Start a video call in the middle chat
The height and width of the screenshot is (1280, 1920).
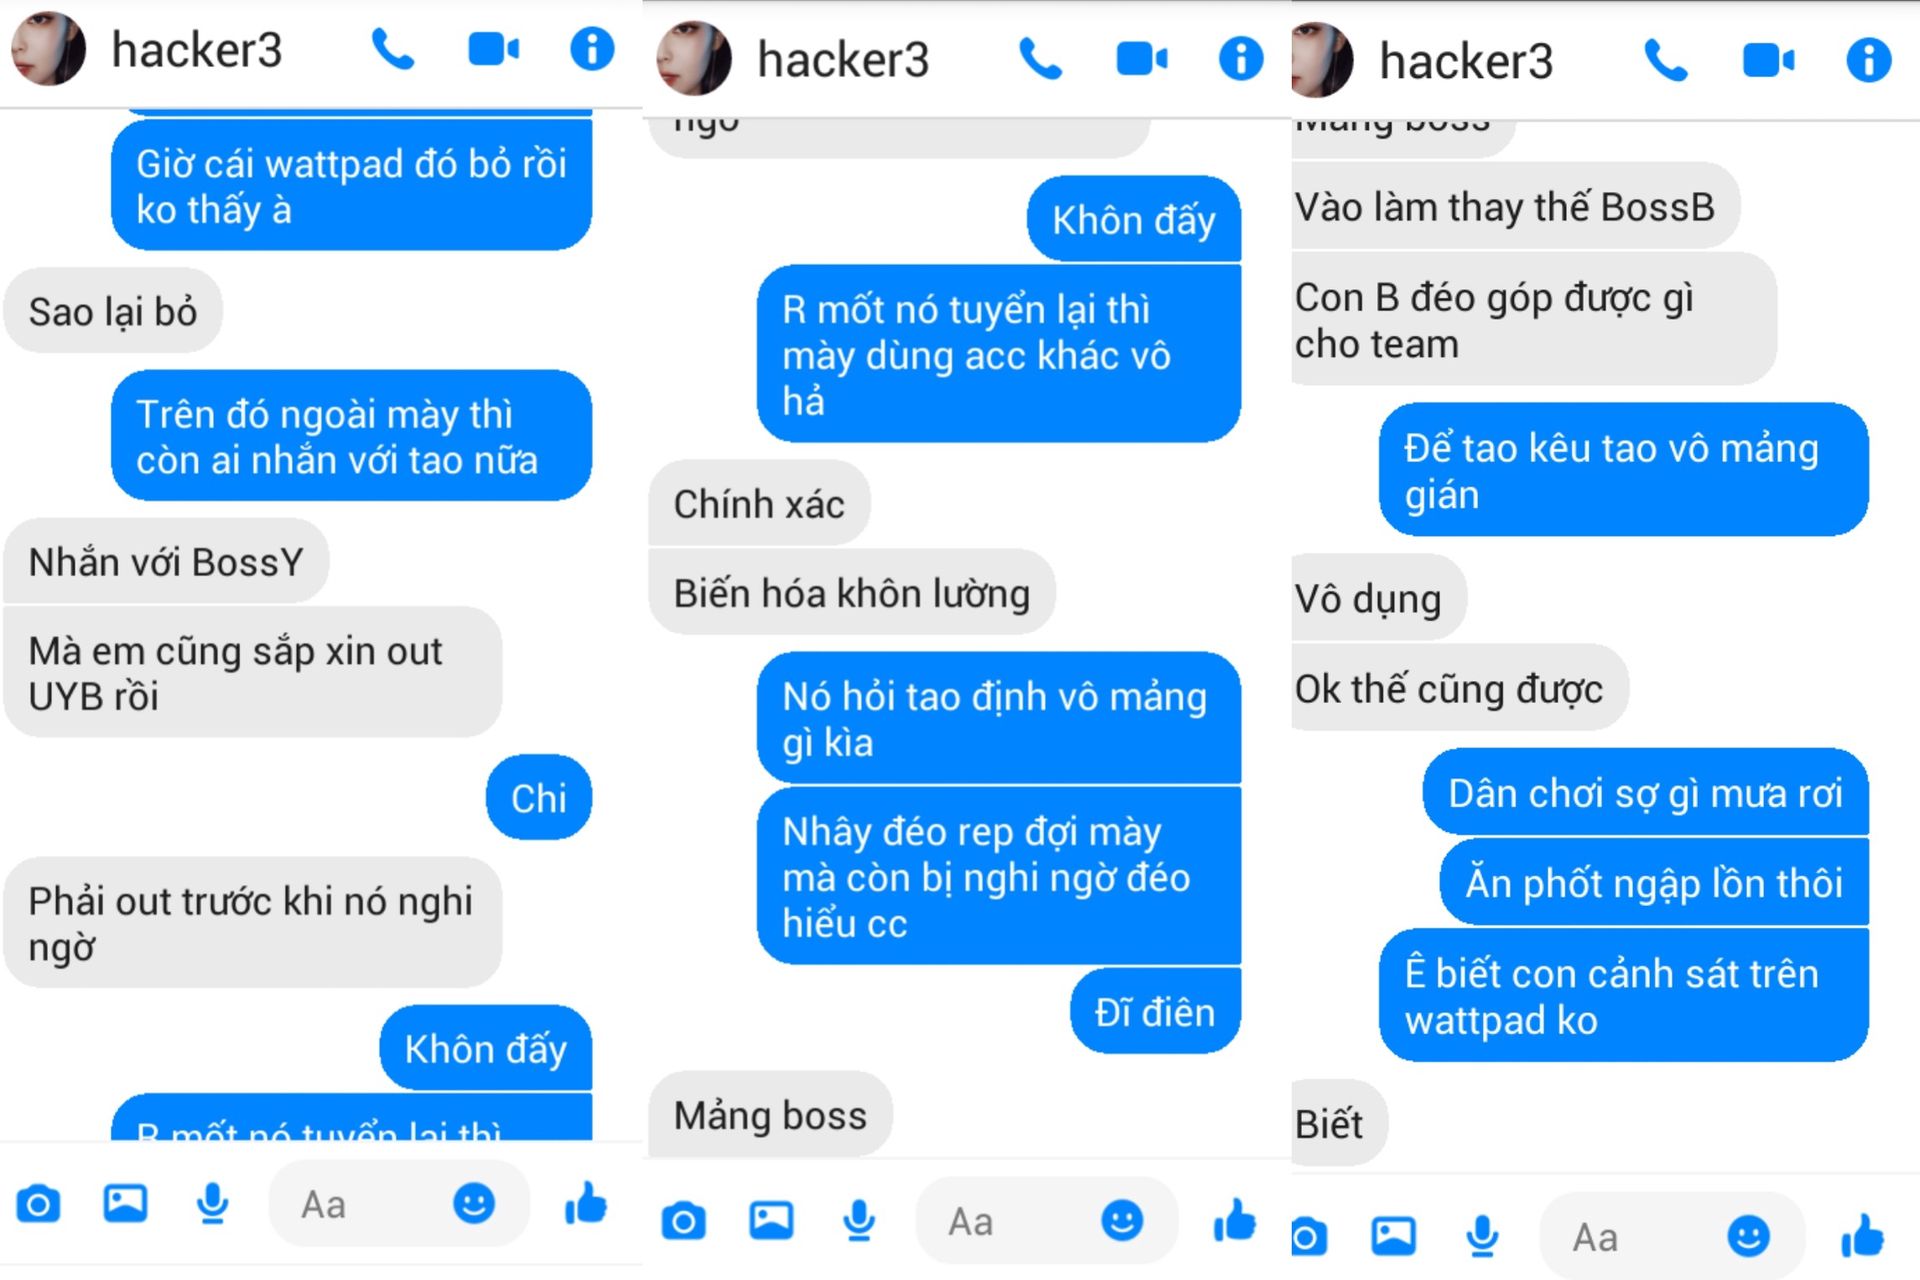pyautogui.click(x=1141, y=60)
